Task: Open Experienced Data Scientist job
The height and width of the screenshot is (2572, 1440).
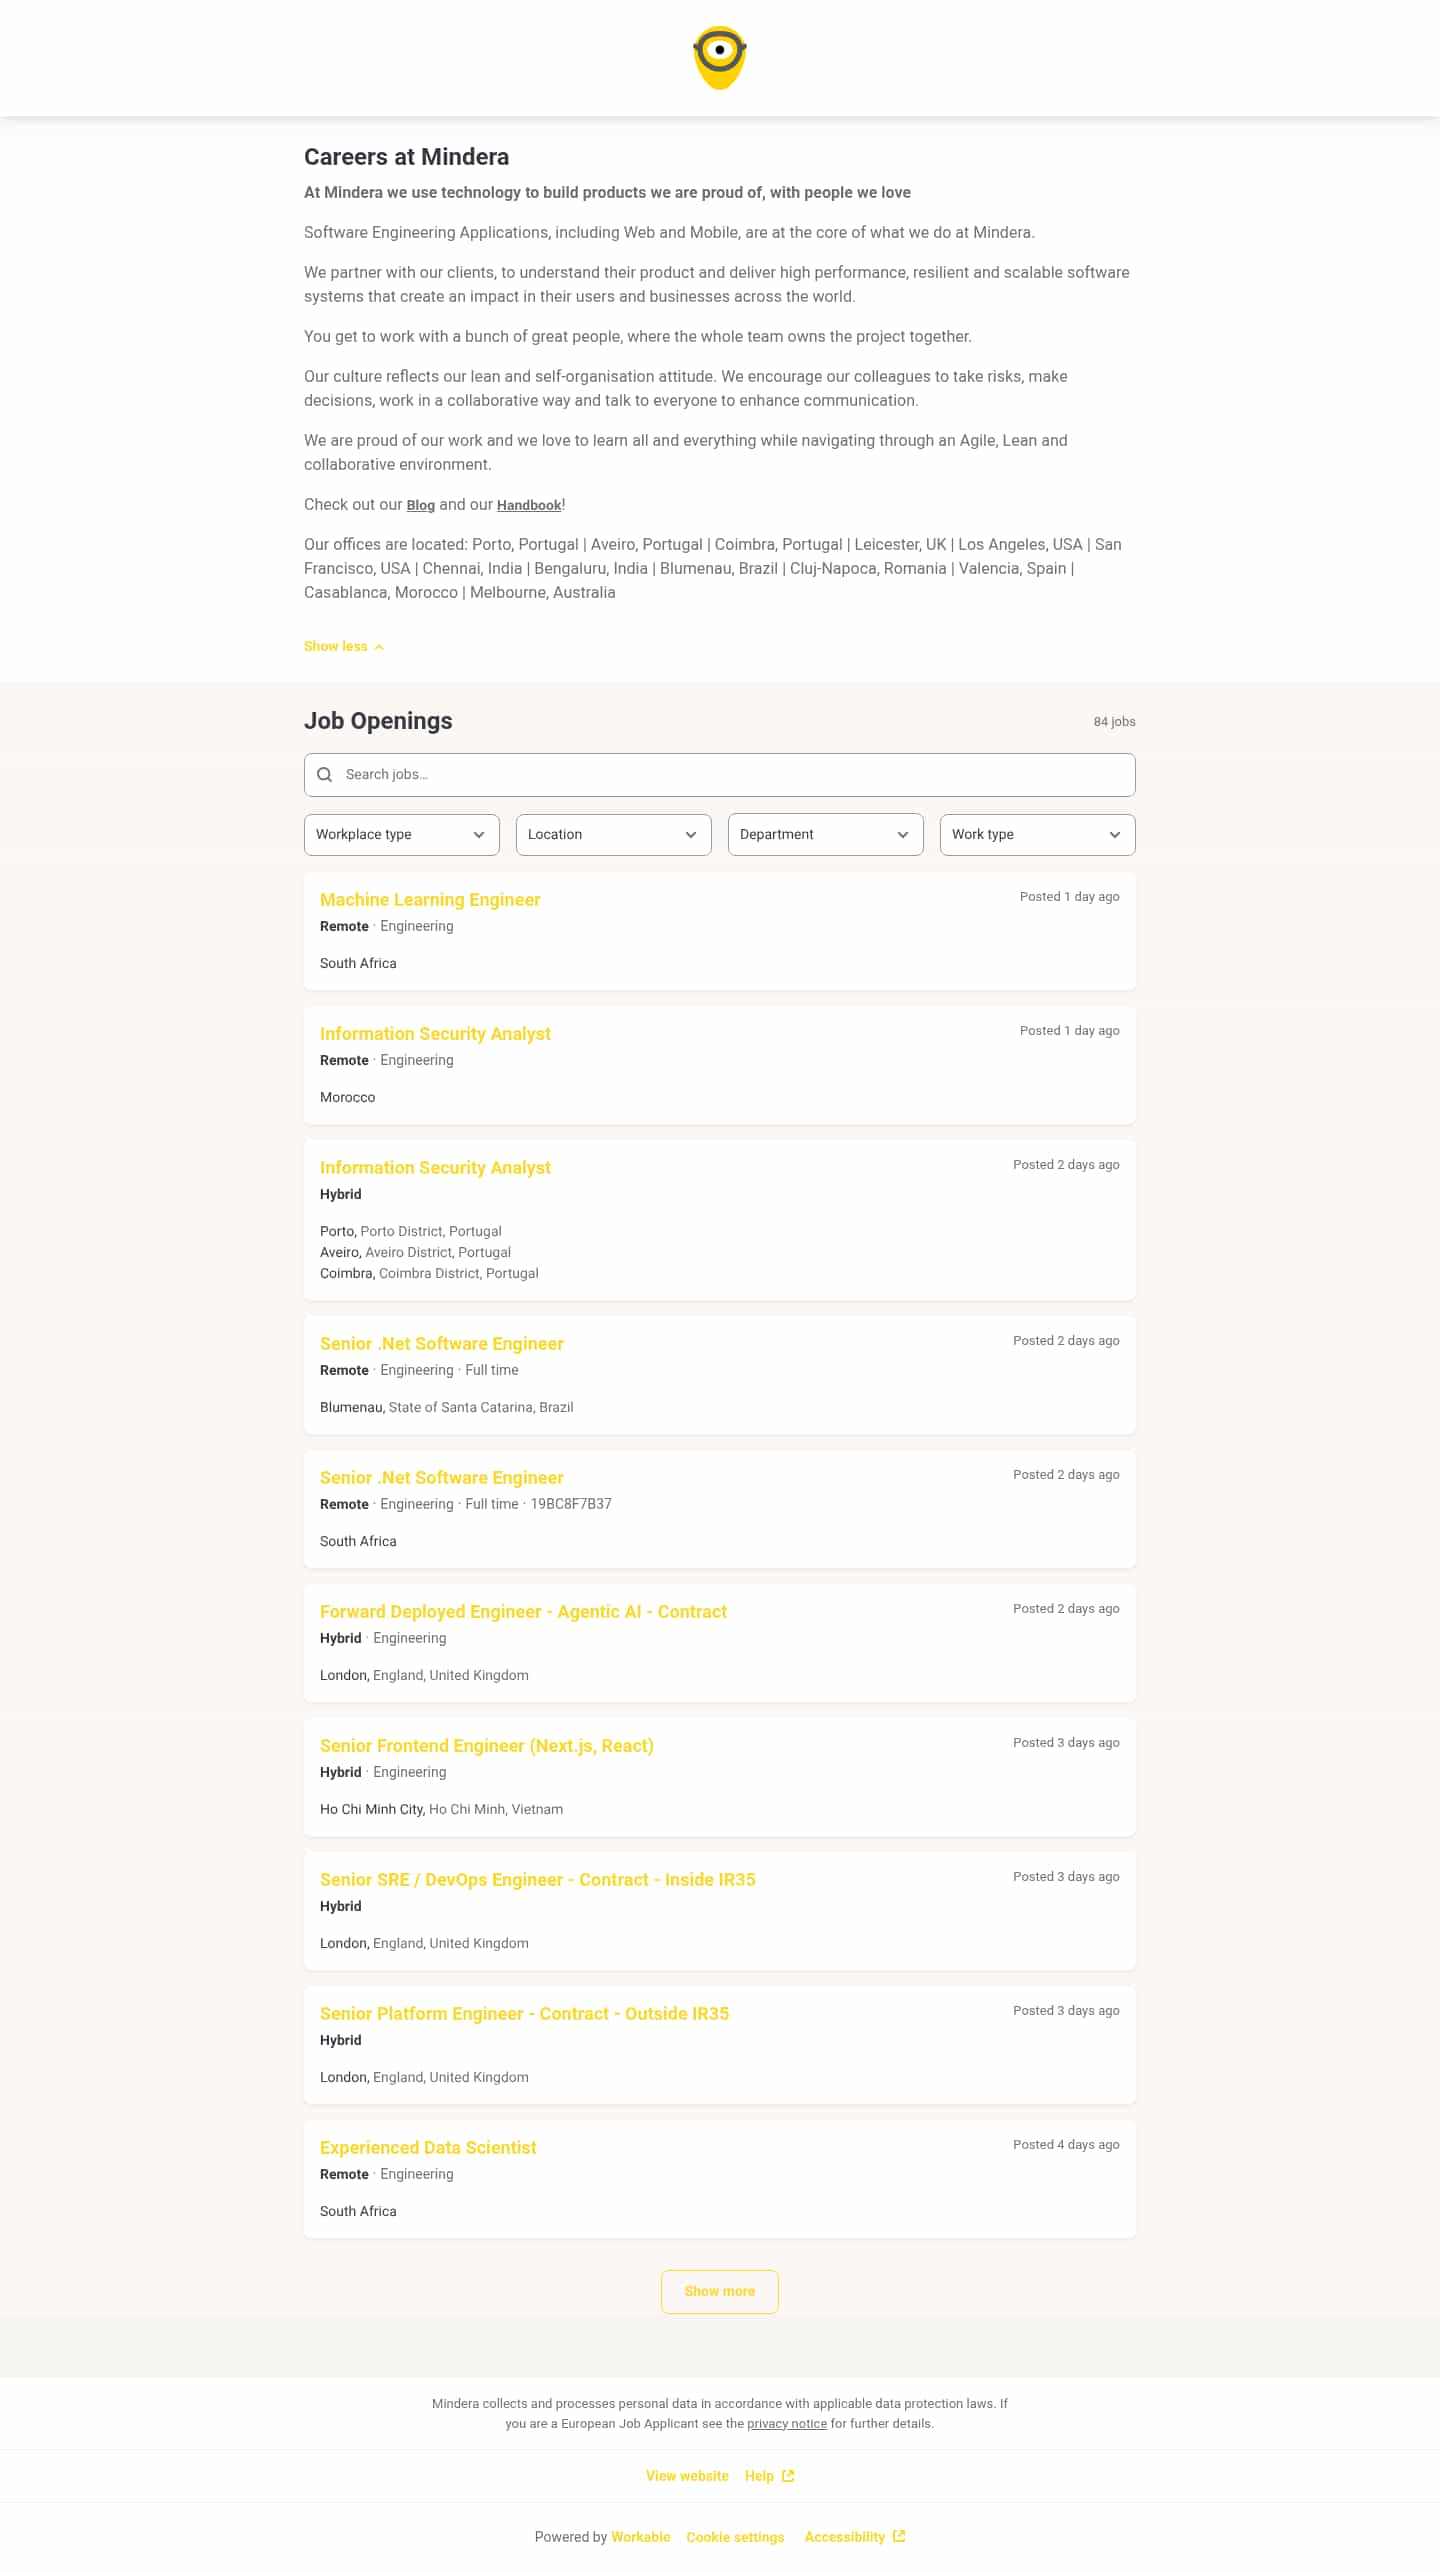Action: [428, 2148]
